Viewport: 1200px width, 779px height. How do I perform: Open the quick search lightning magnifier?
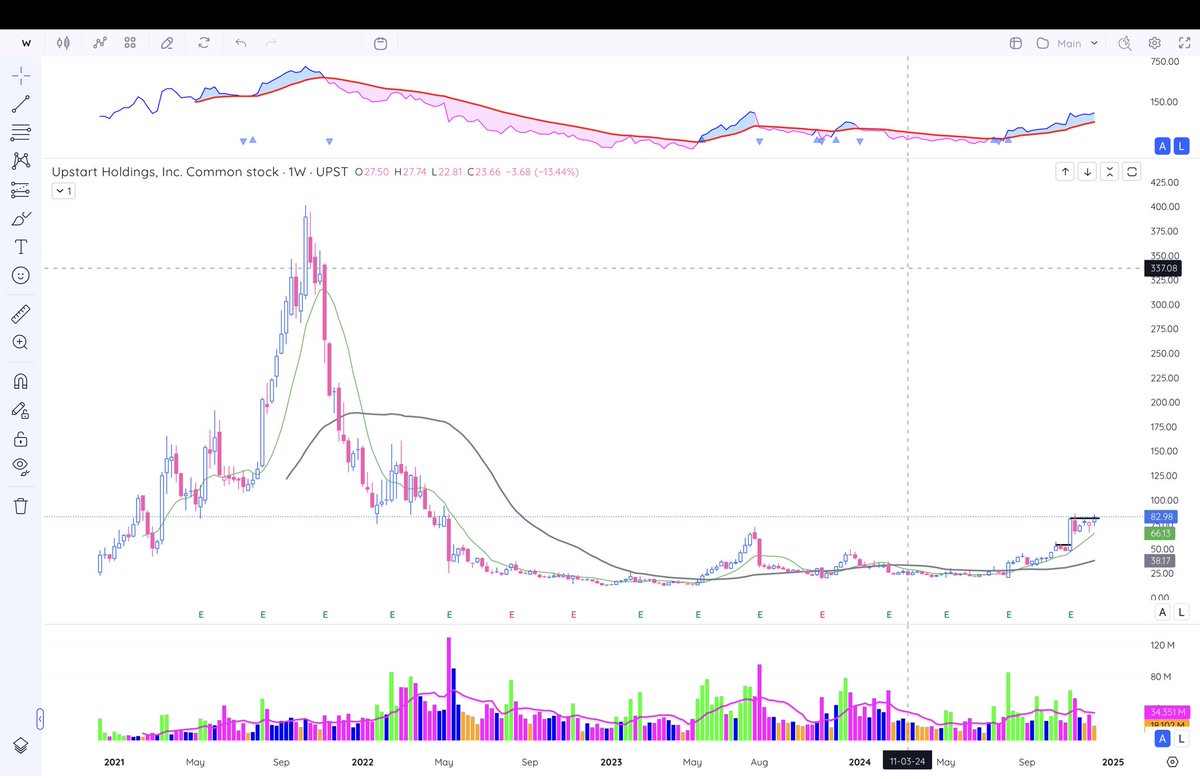click(x=1125, y=43)
